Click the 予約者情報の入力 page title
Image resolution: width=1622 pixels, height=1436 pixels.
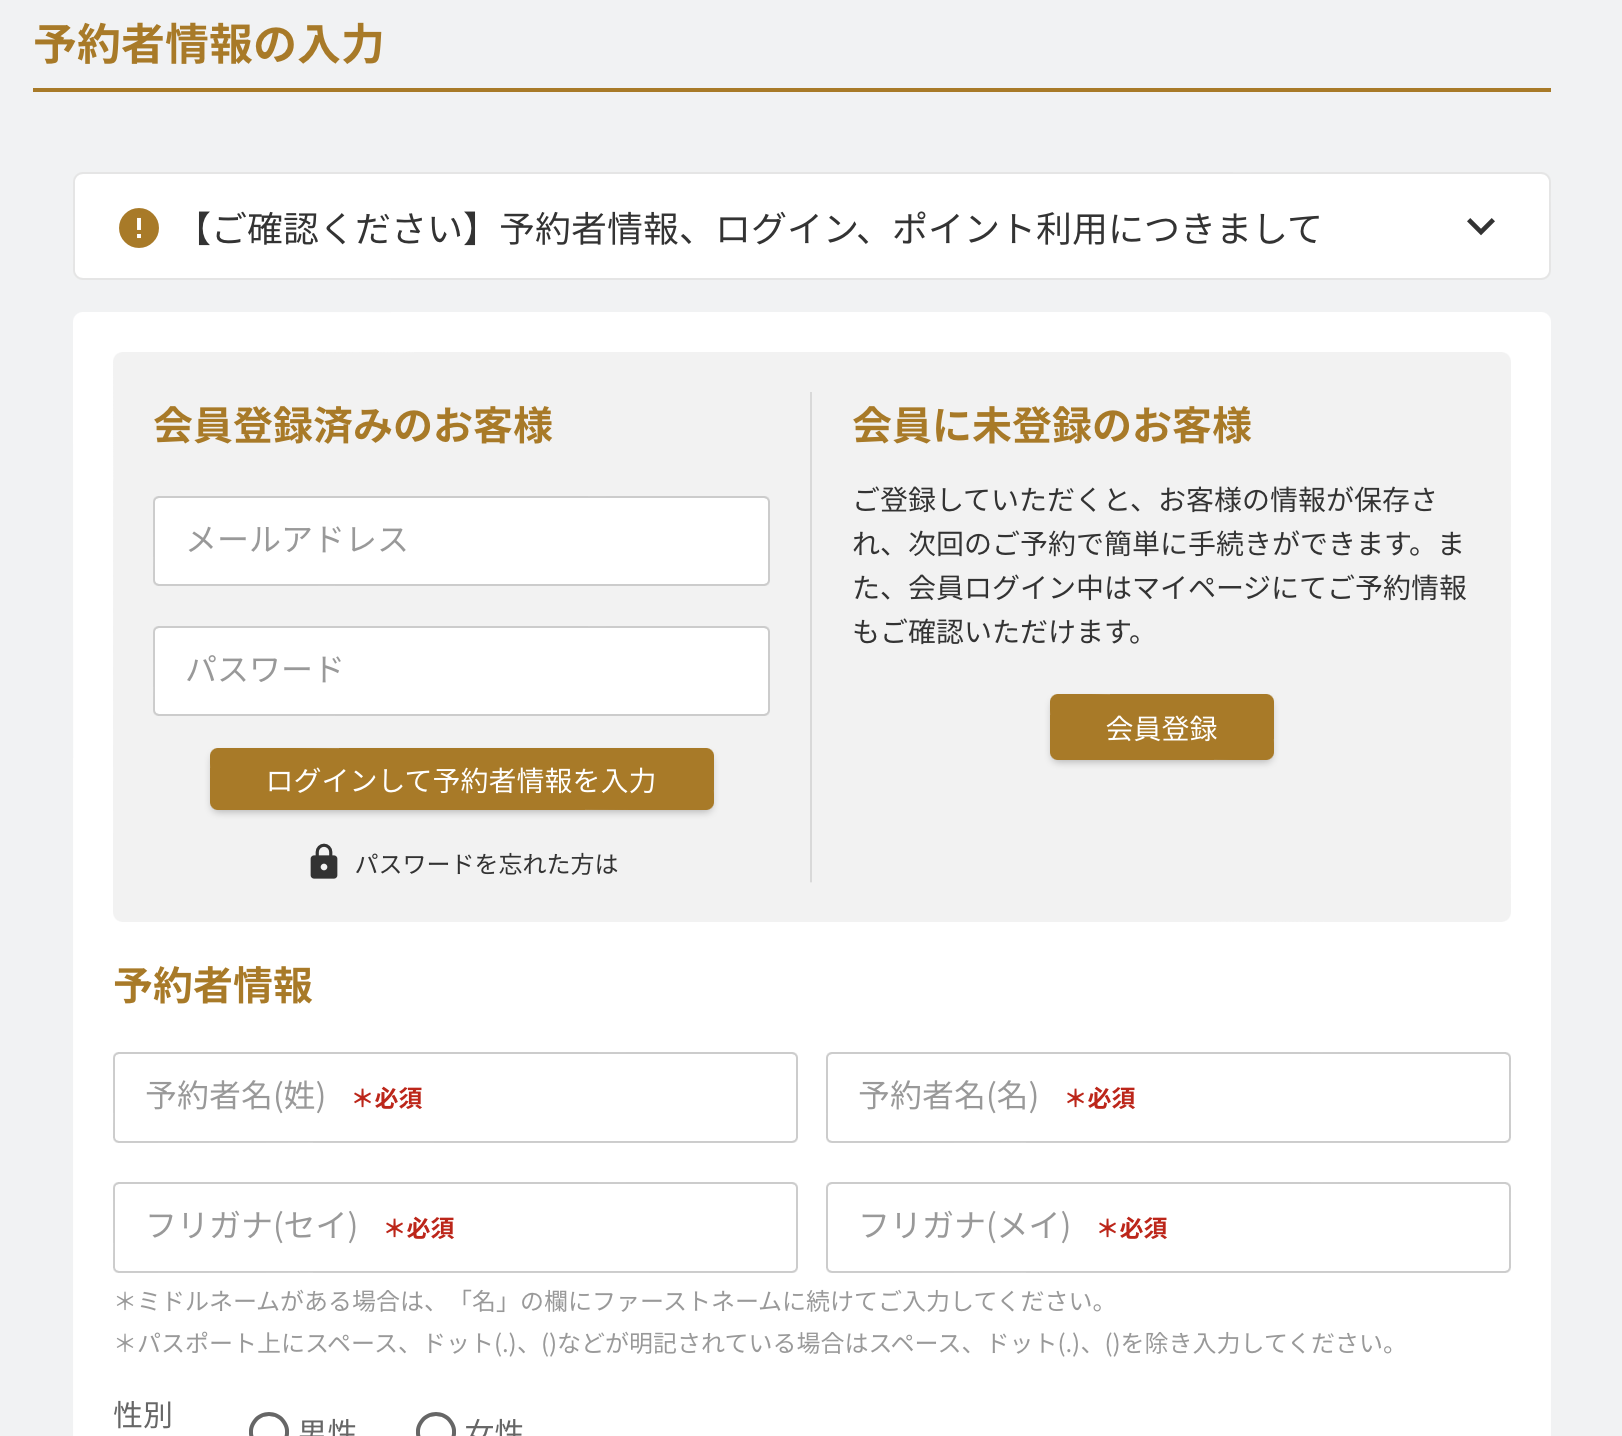coord(209,45)
